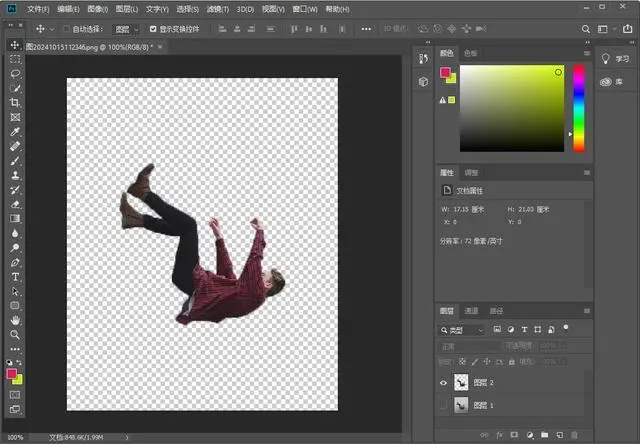Activate the Horizontal Type tool
The image size is (640, 444).
click(x=15, y=276)
